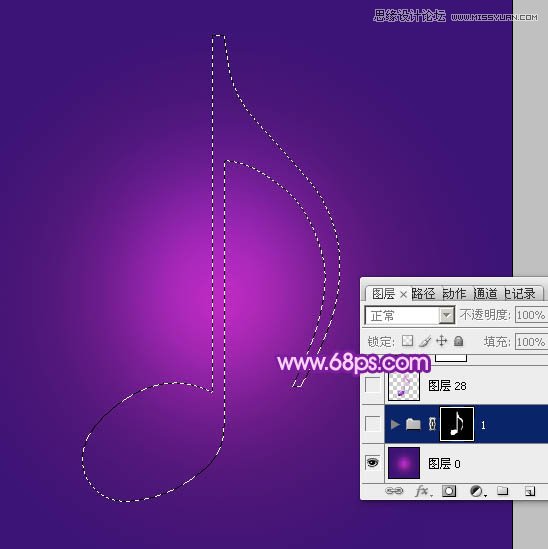Viewport: 548px width, 549px height.
Task: Click the 填充 fill value field
Action: click(x=531, y=342)
